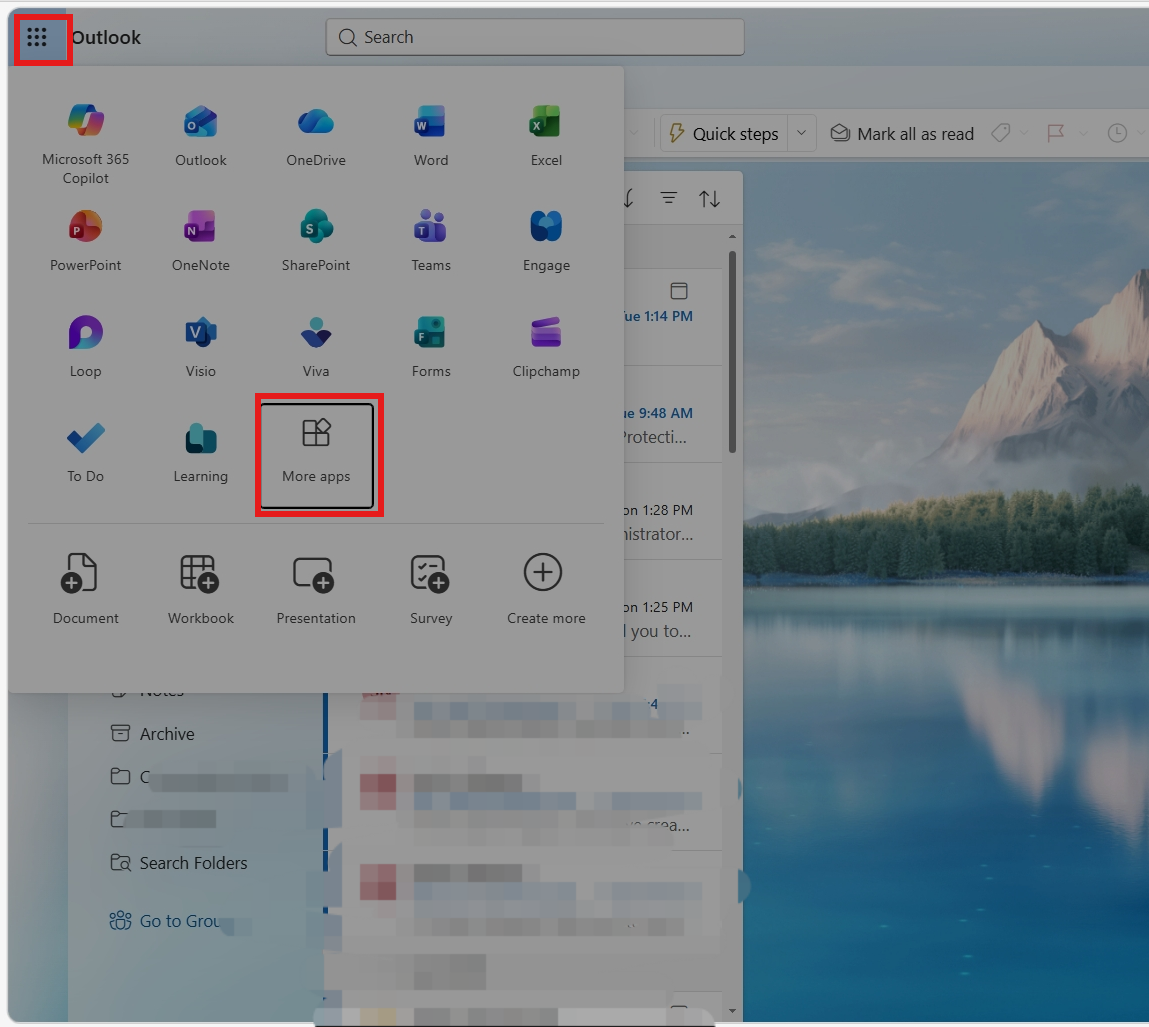Open Forms app
Viewport: 1149px width, 1027px height.
[431, 346]
